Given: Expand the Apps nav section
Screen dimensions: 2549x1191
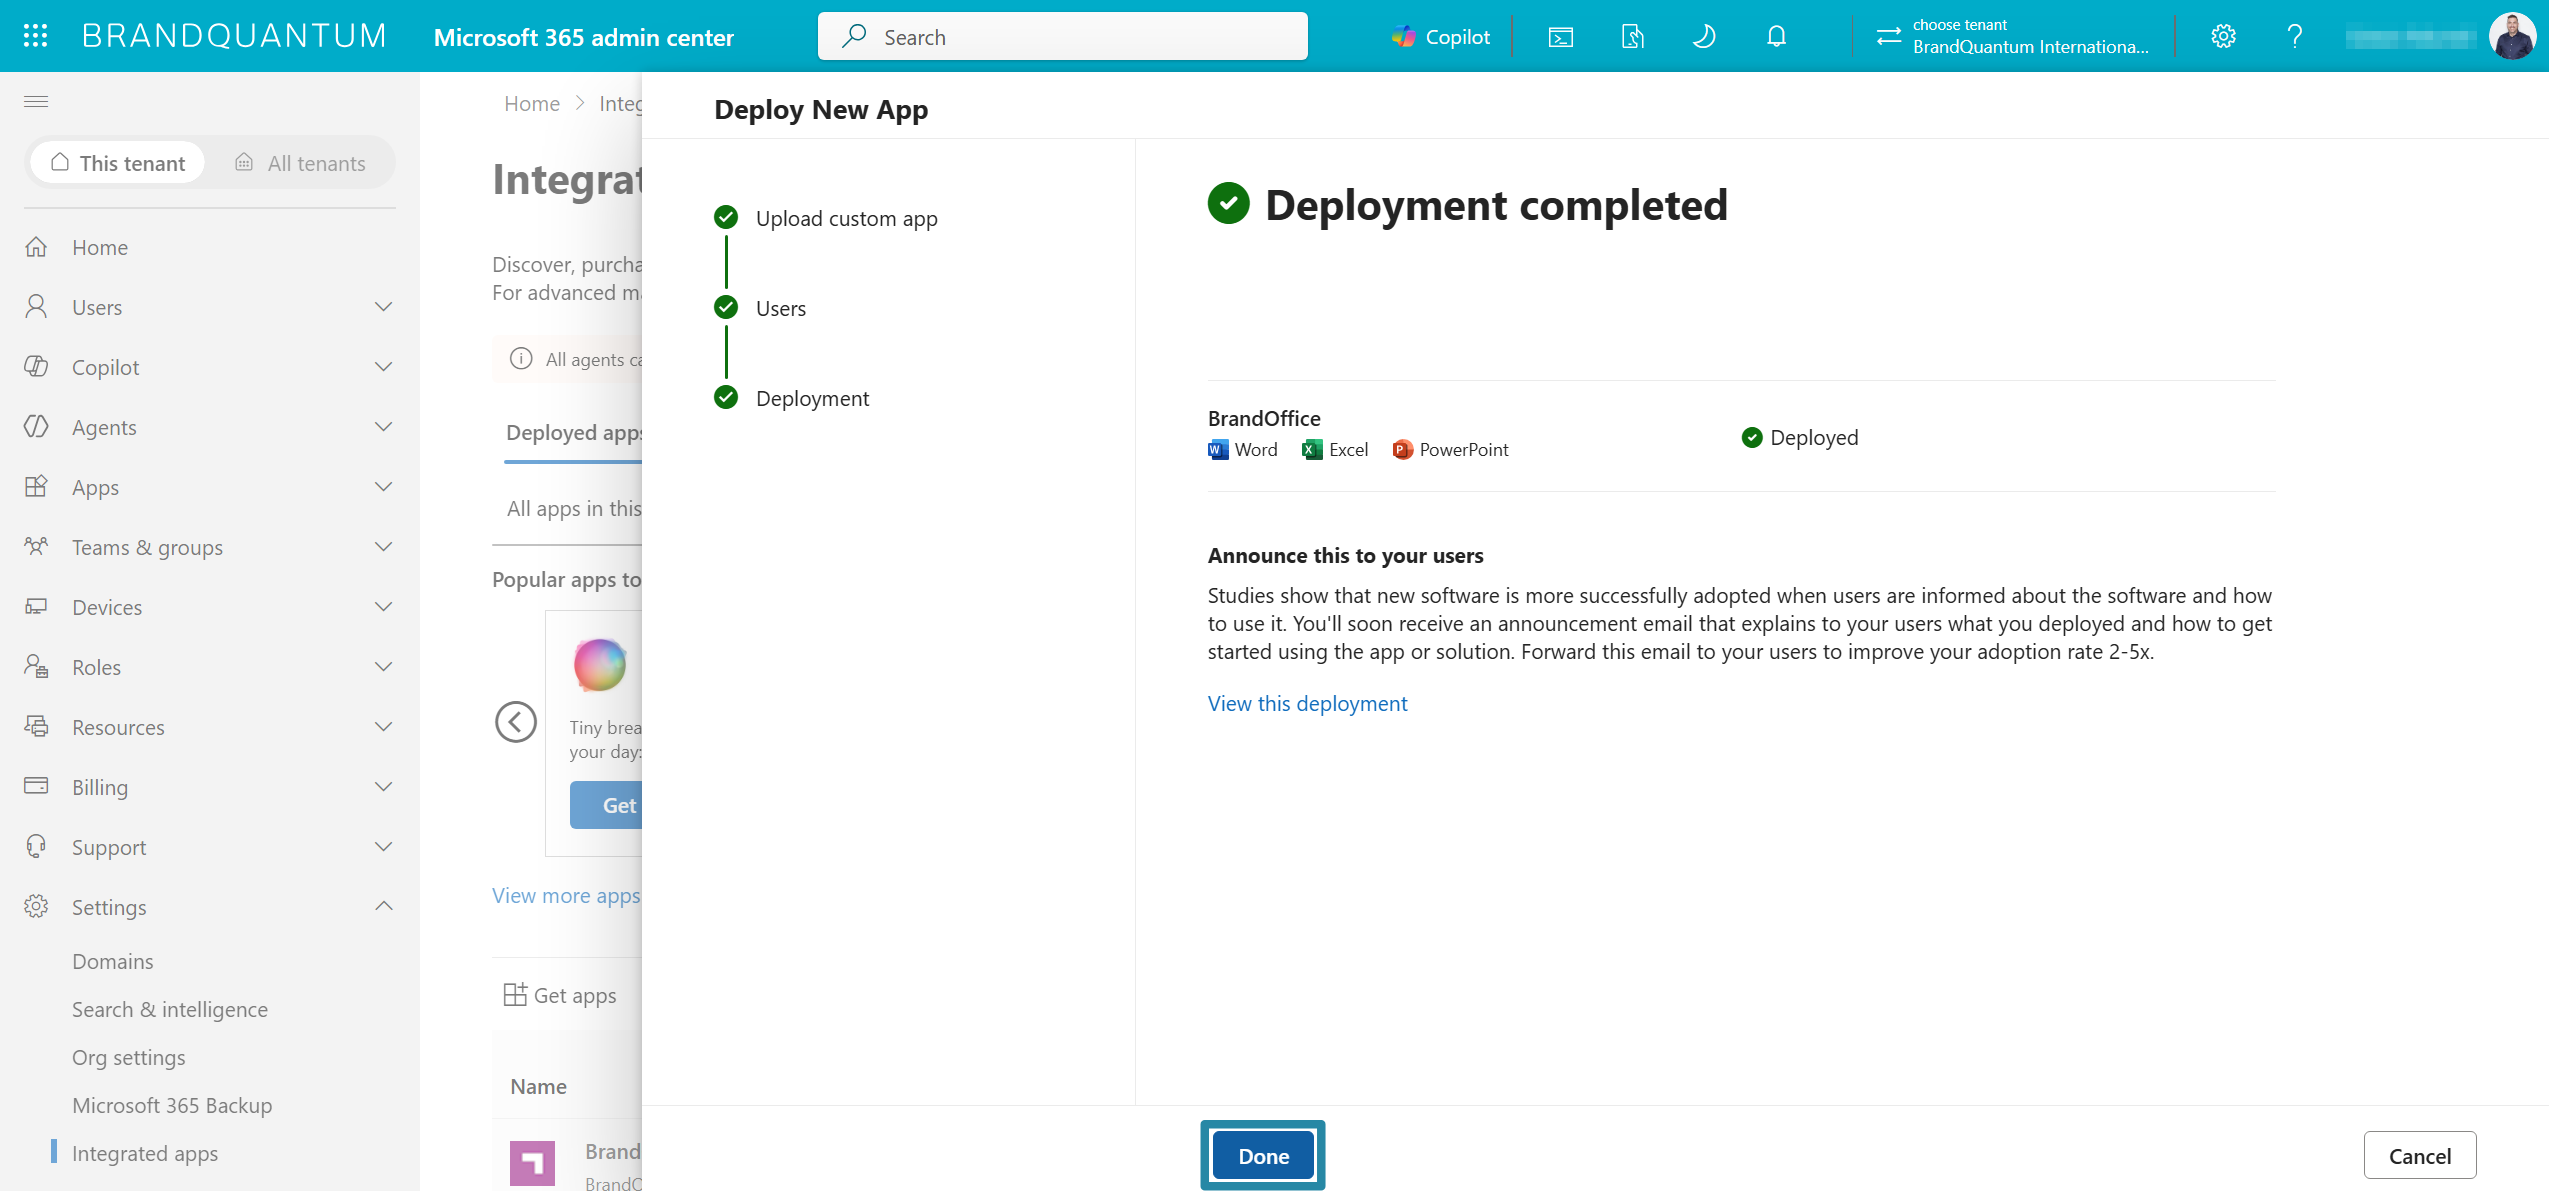Looking at the screenshot, I should [383, 487].
